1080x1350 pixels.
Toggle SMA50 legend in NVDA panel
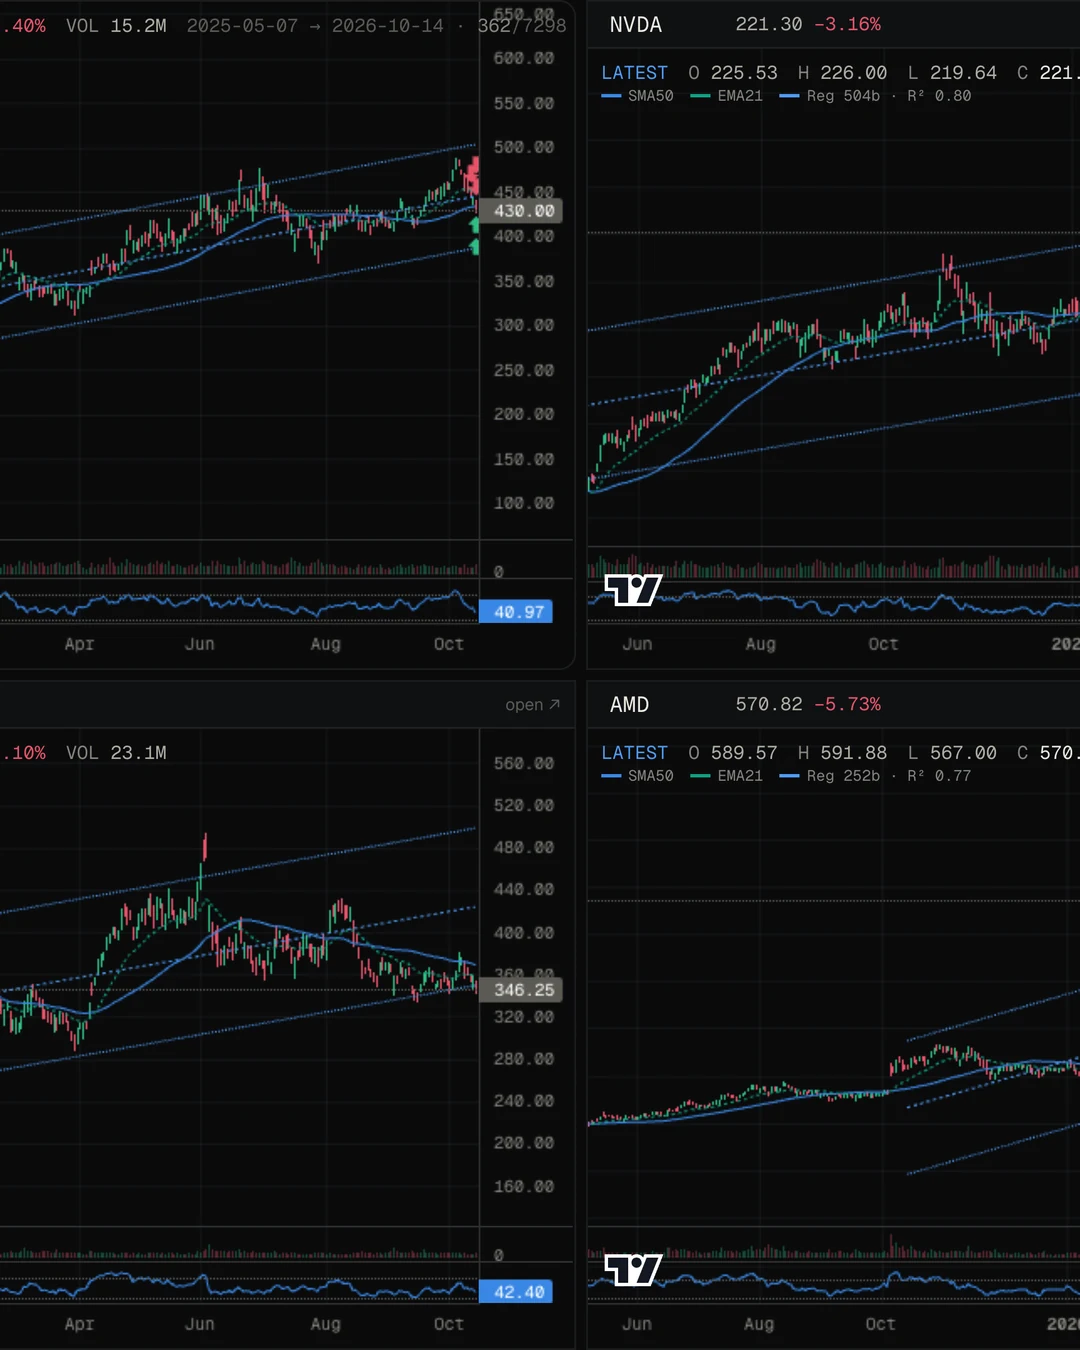(x=638, y=96)
